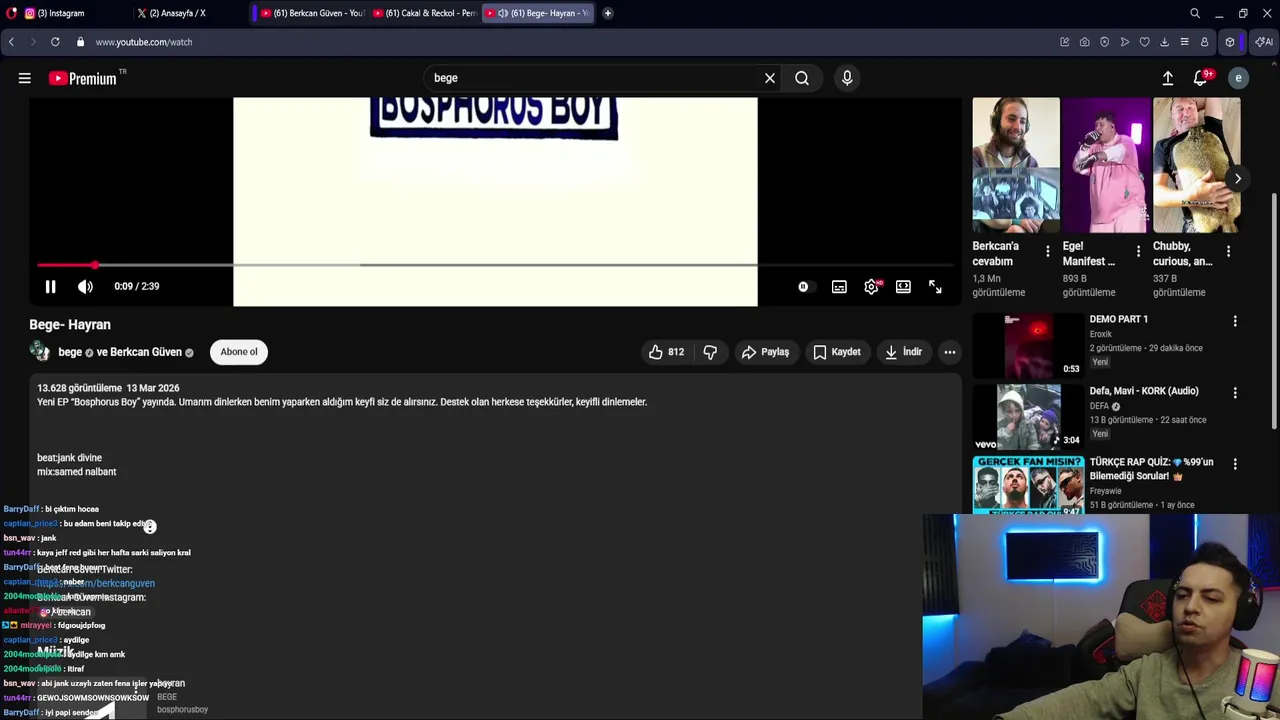Go to YouTube Premium home logo
The height and width of the screenshot is (720, 1280).
tap(82, 78)
